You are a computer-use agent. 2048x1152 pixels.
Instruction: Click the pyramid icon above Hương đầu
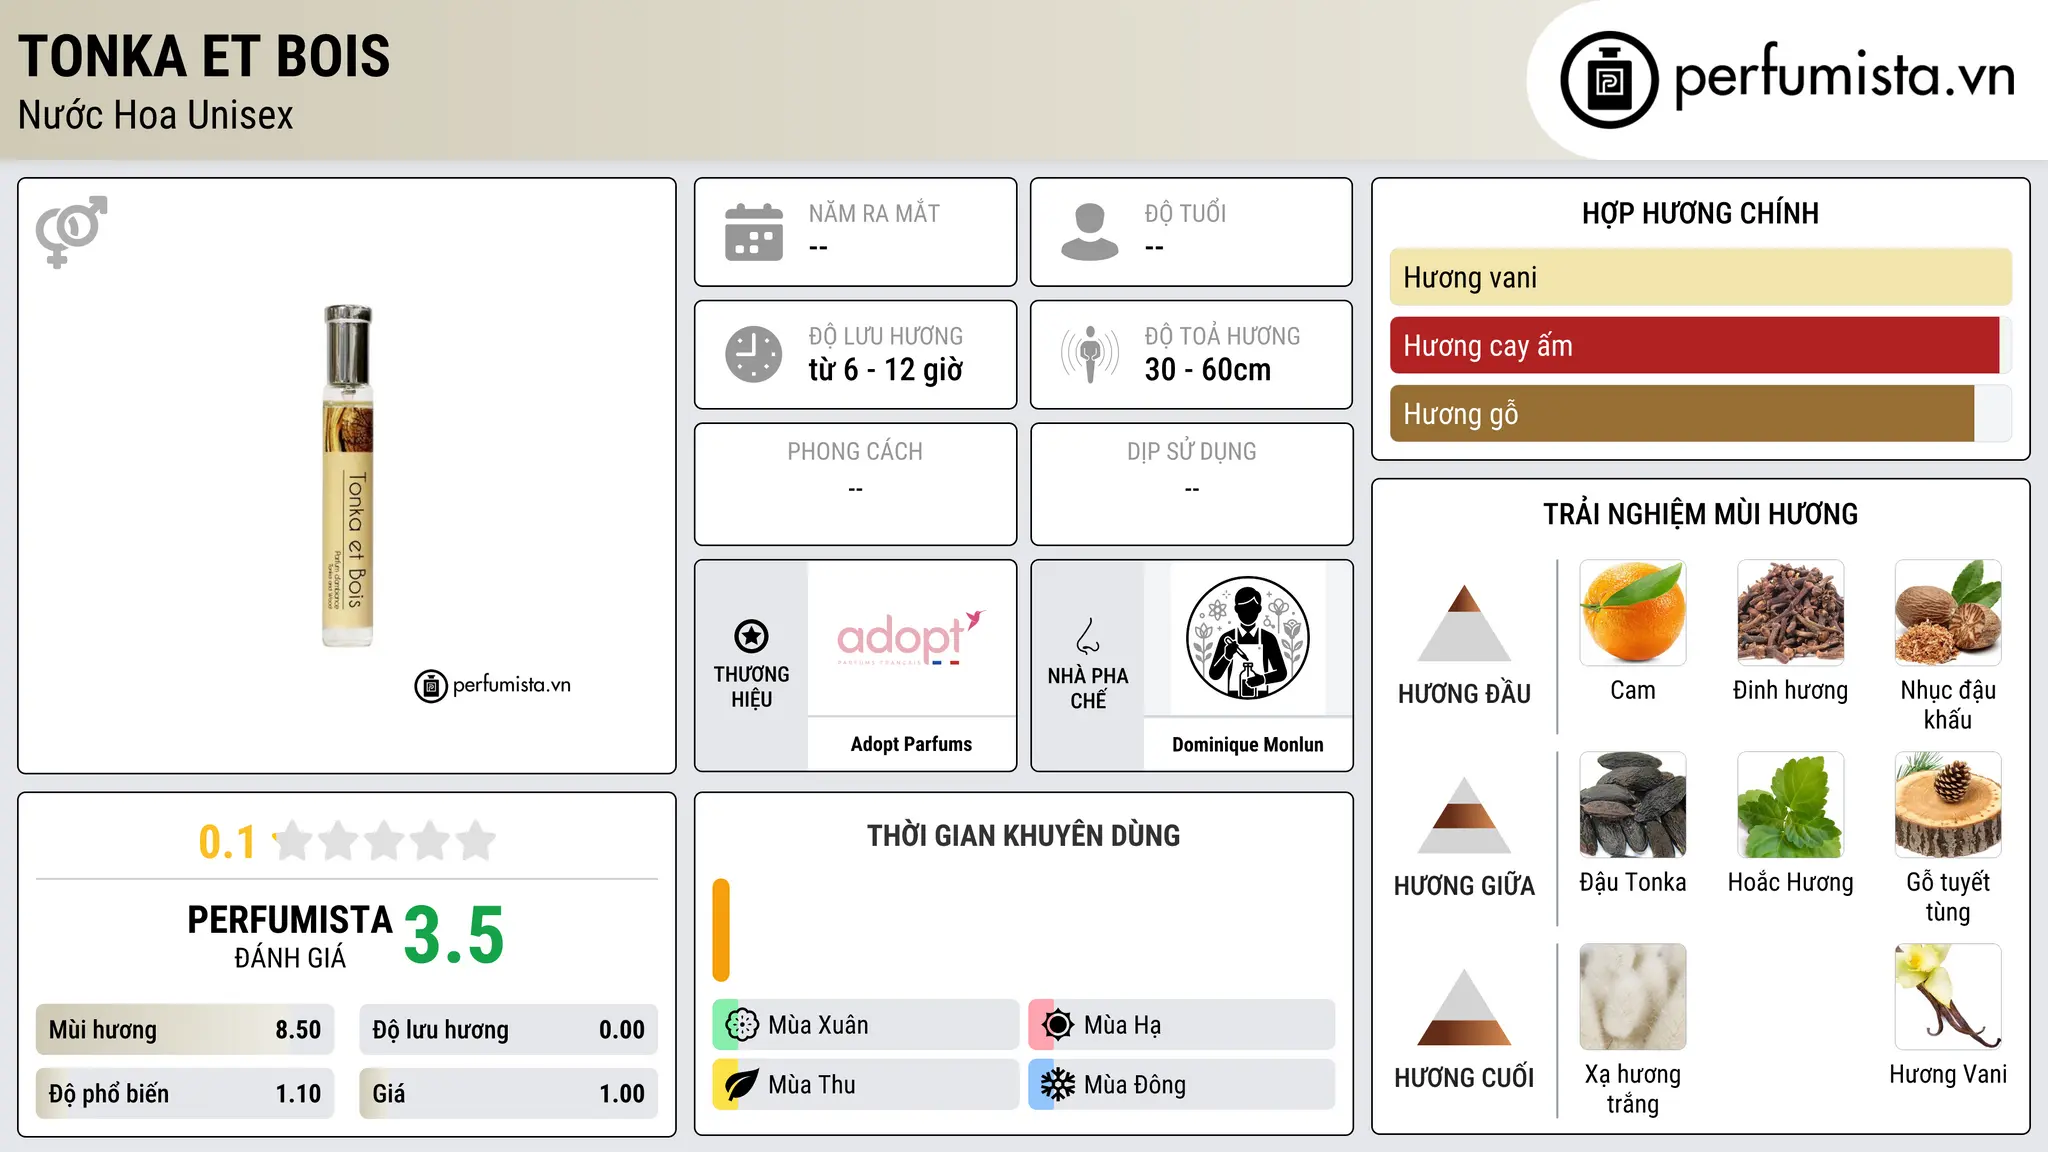coord(1464,623)
